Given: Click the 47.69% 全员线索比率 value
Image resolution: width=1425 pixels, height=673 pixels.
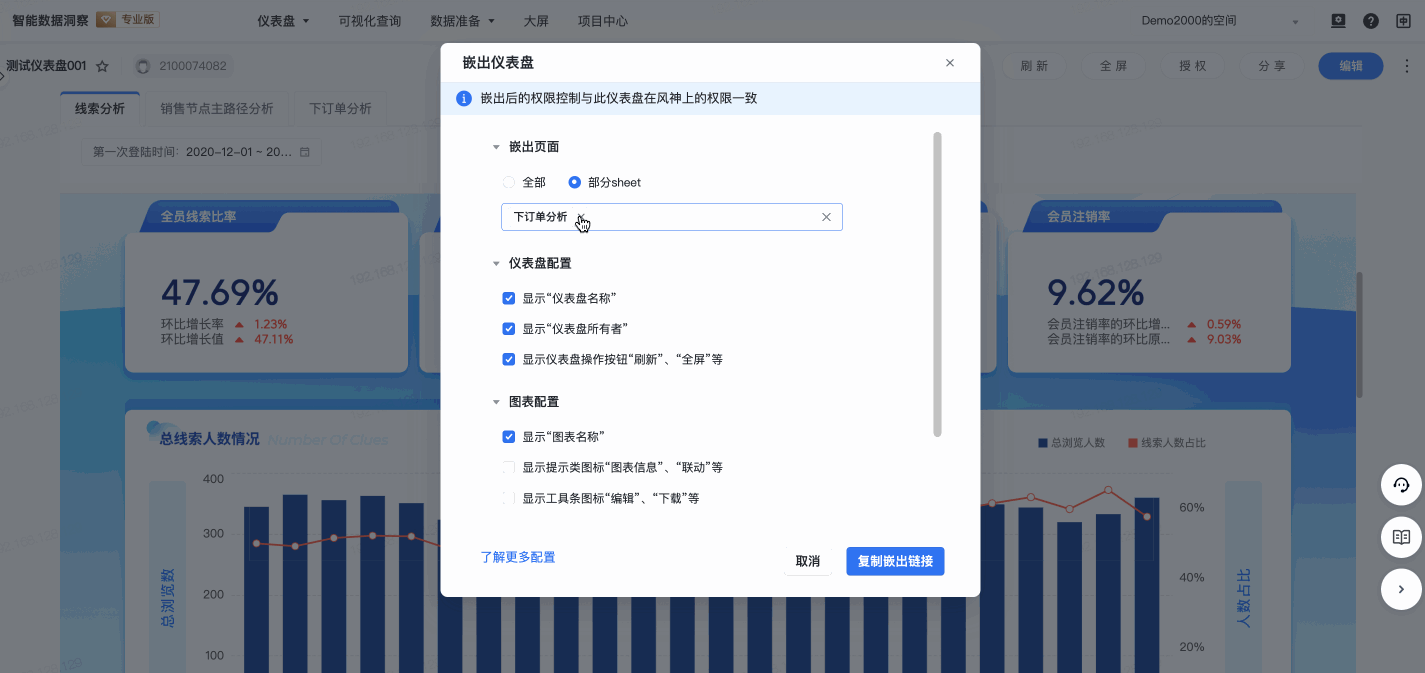Looking at the screenshot, I should click(219, 293).
